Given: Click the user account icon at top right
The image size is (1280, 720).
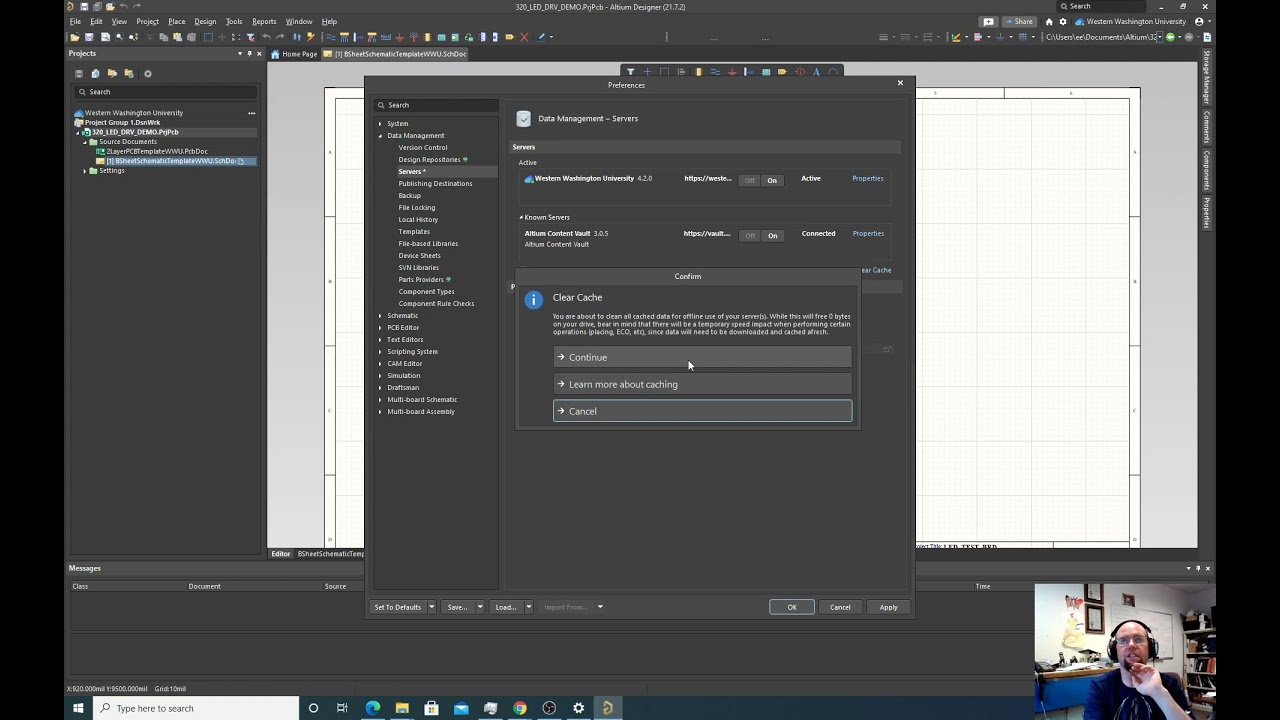Looking at the screenshot, I should pos(1199,22).
